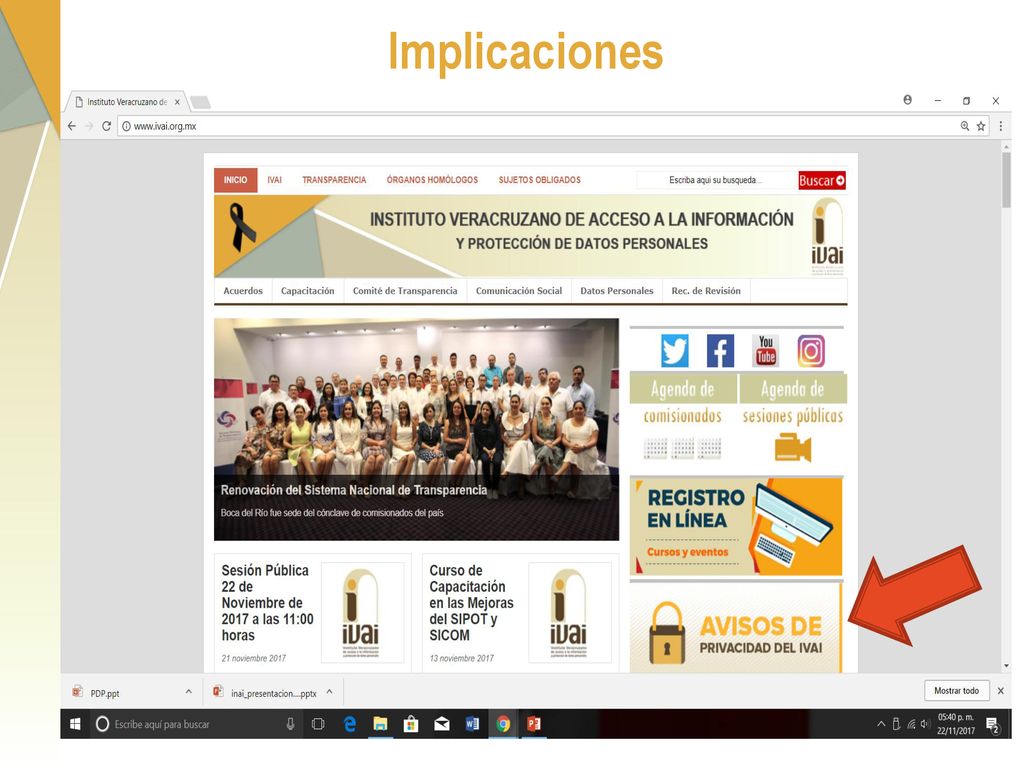The height and width of the screenshot is (768, 1024).
Task: Open the YouTube channel icon
Action: [765, 351]
